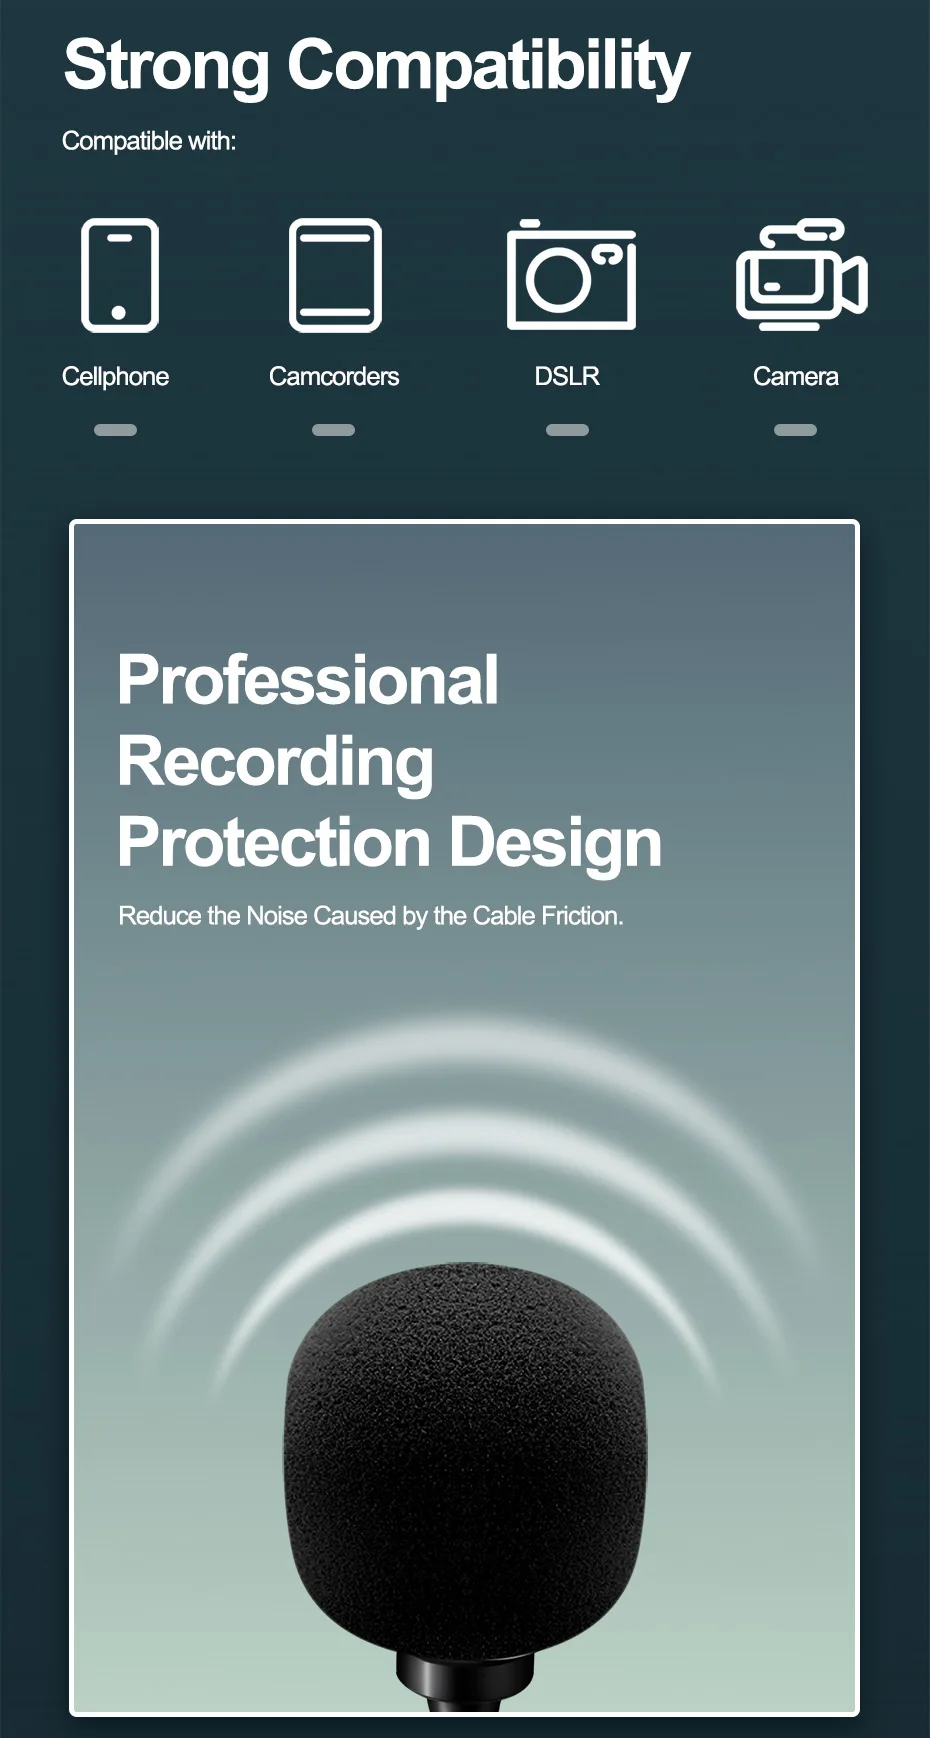Click the DSLR text label

[x=567, y=377]
